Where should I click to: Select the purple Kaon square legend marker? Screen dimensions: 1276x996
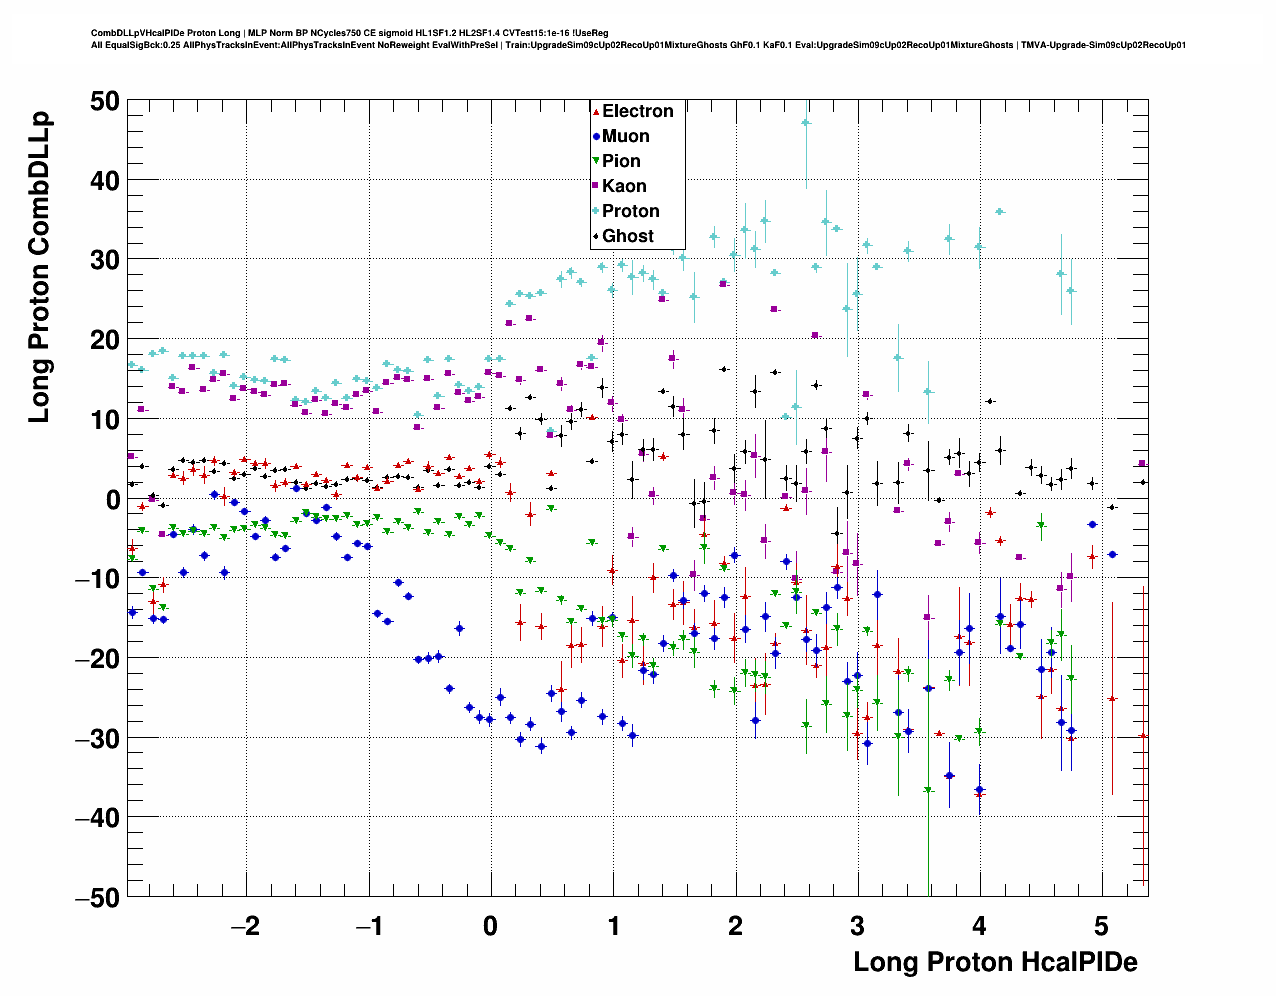(596, 186)
